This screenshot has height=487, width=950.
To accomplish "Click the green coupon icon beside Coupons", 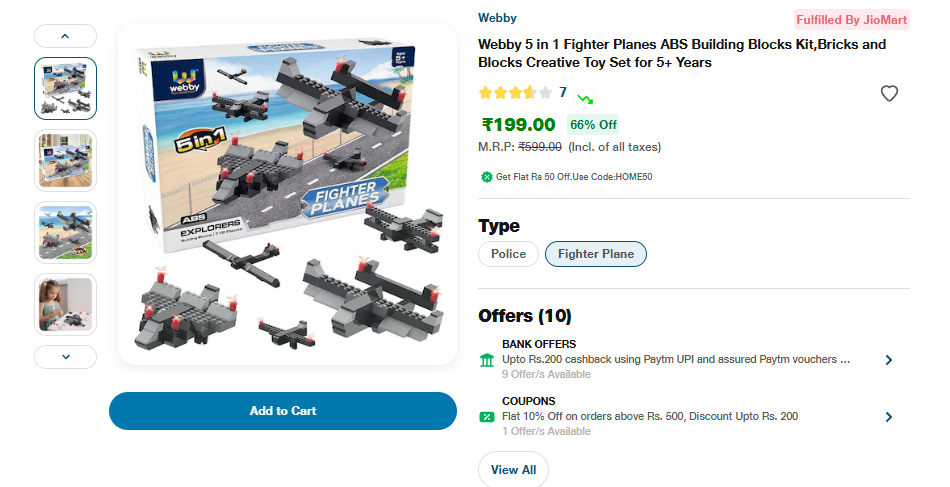I will [487, 417].
